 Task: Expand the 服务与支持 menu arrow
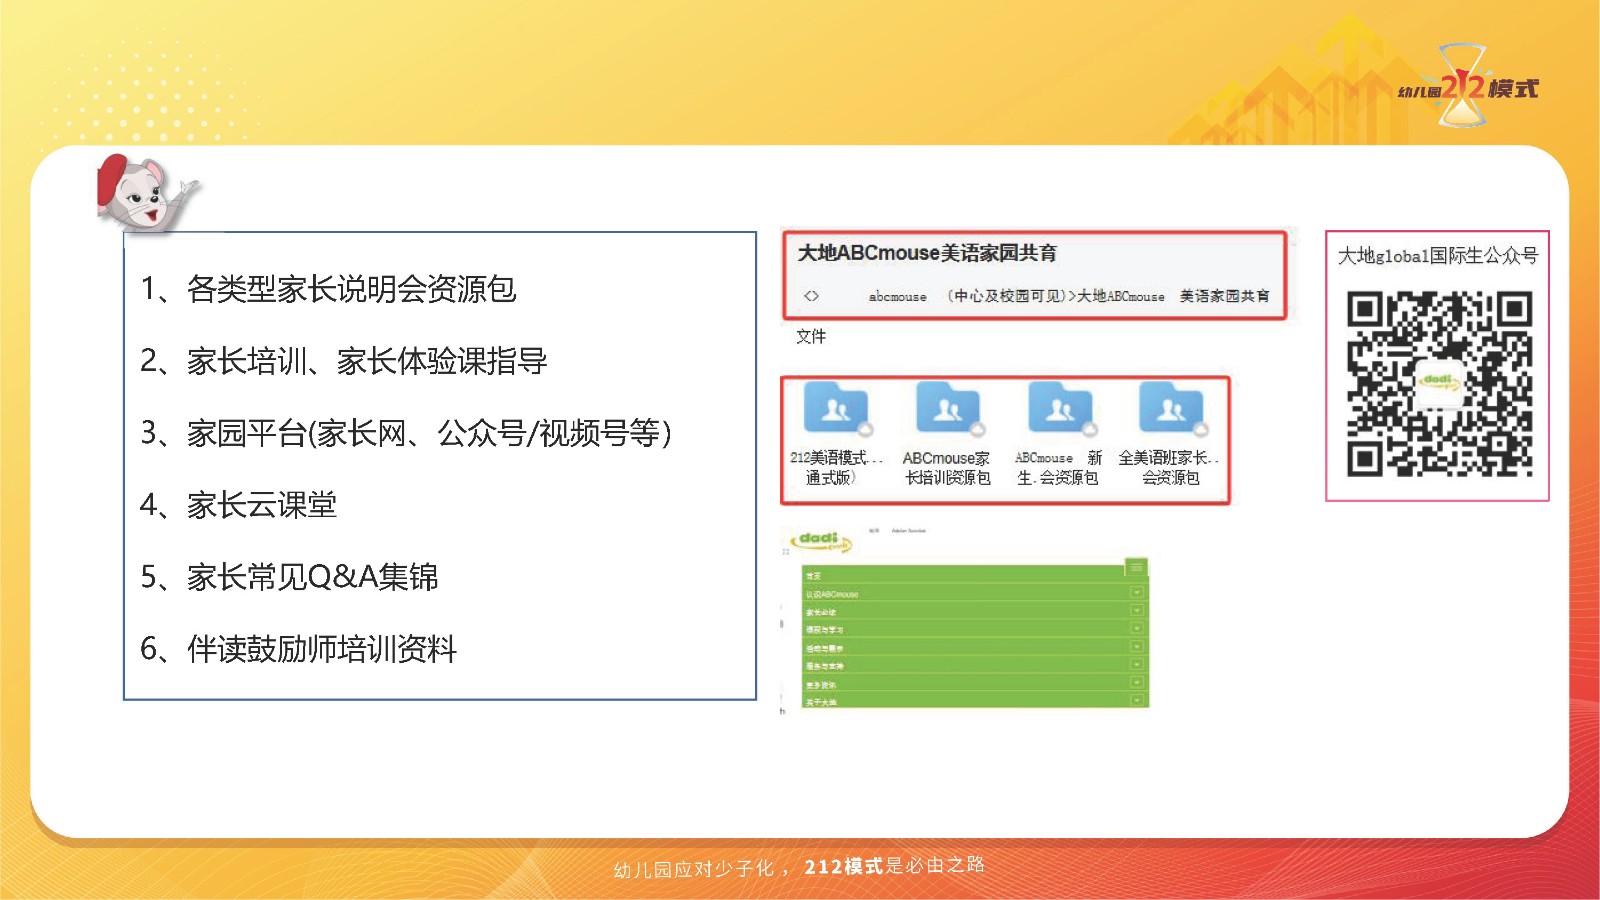pos(1137,665)
